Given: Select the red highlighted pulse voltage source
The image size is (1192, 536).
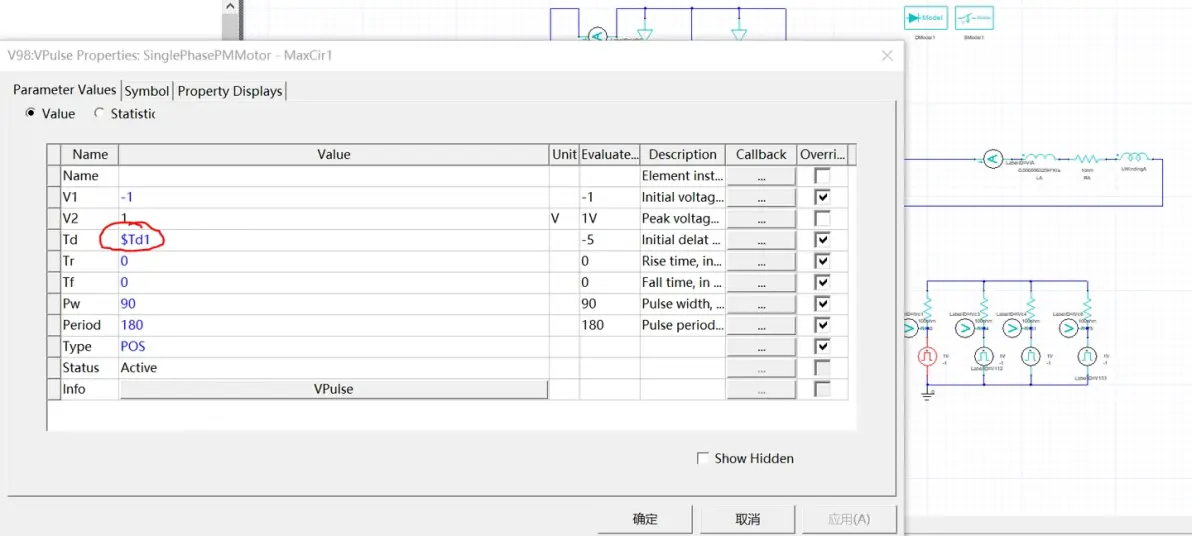Looking at the screenshot, I should click(x=927, y=356).
